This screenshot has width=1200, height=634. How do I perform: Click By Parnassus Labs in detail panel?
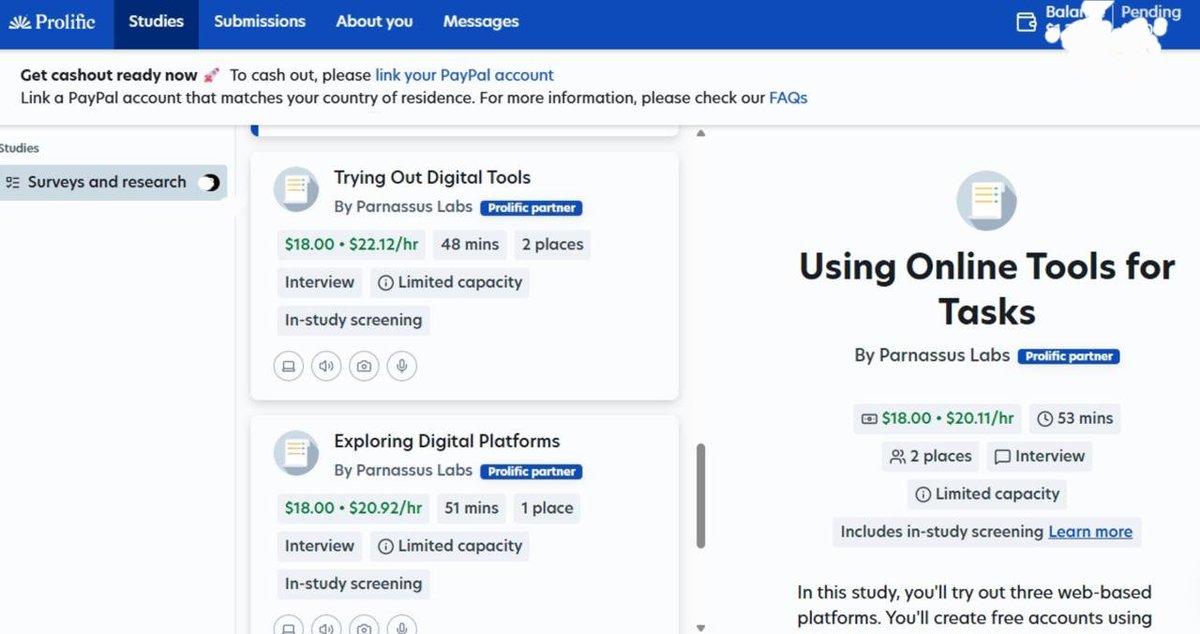pyautogui.click(x=932, y=355)
